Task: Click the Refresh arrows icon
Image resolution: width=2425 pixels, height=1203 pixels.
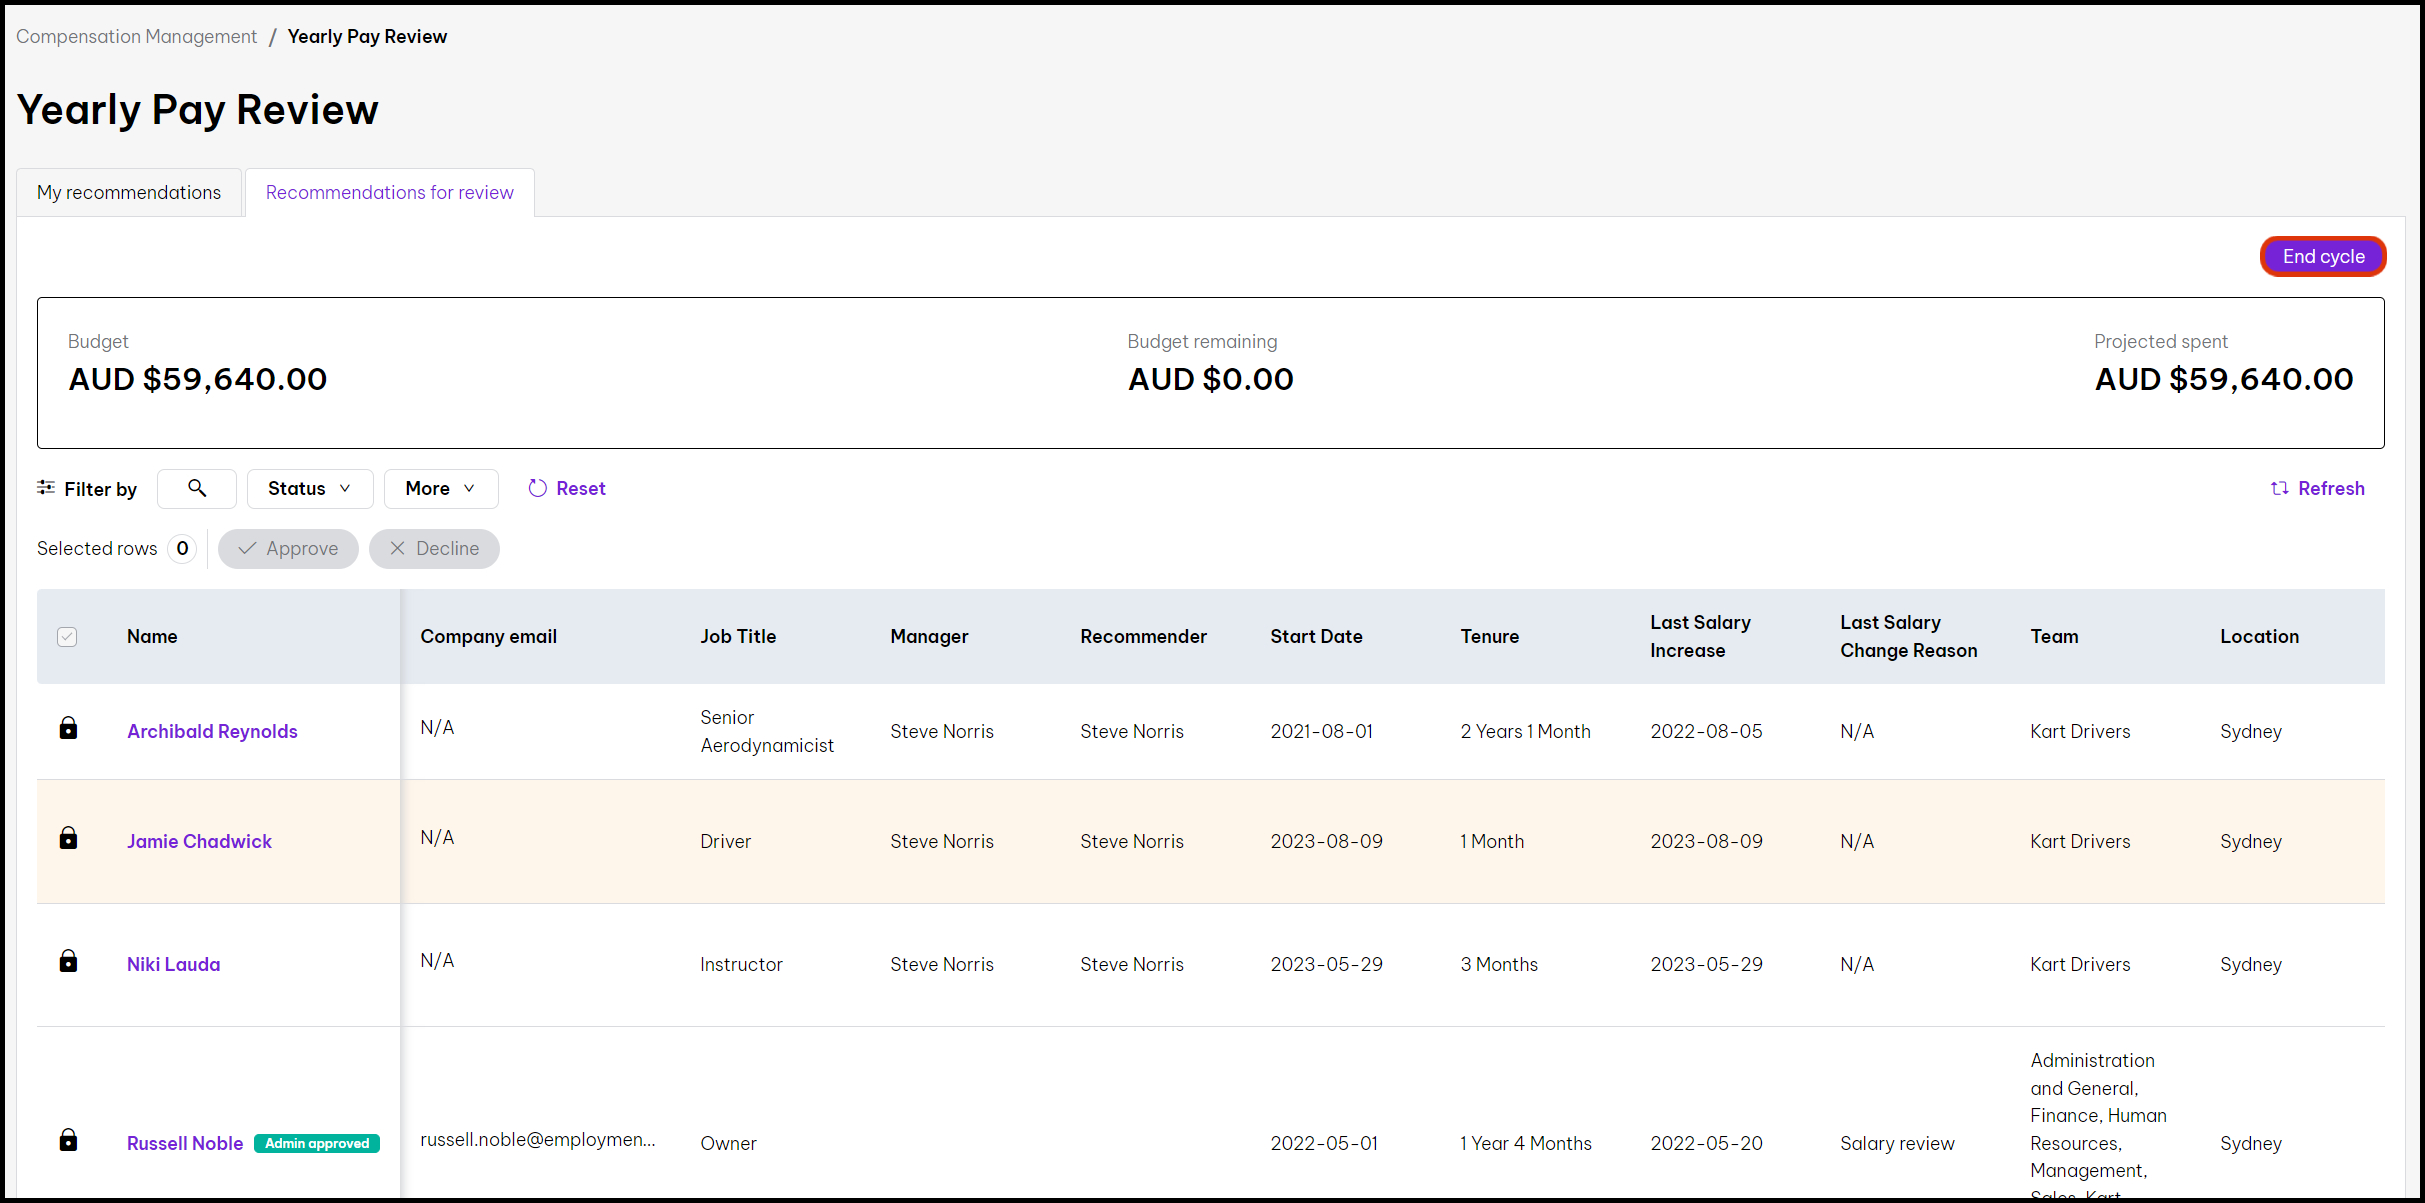Action: (2280, 488)
